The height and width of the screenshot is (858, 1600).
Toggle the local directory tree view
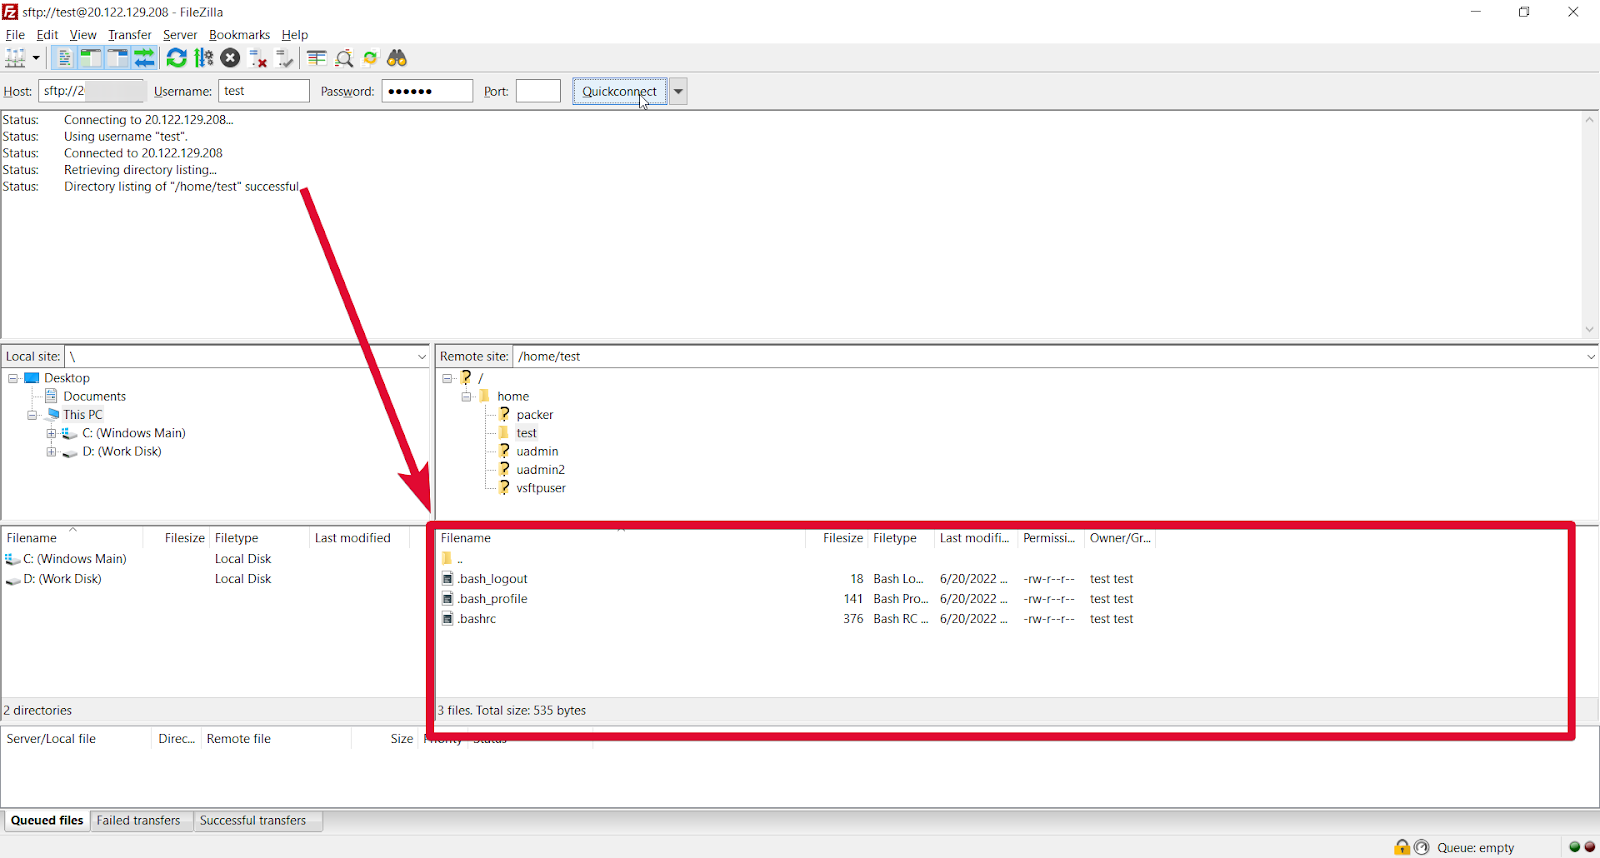point(91,58)
